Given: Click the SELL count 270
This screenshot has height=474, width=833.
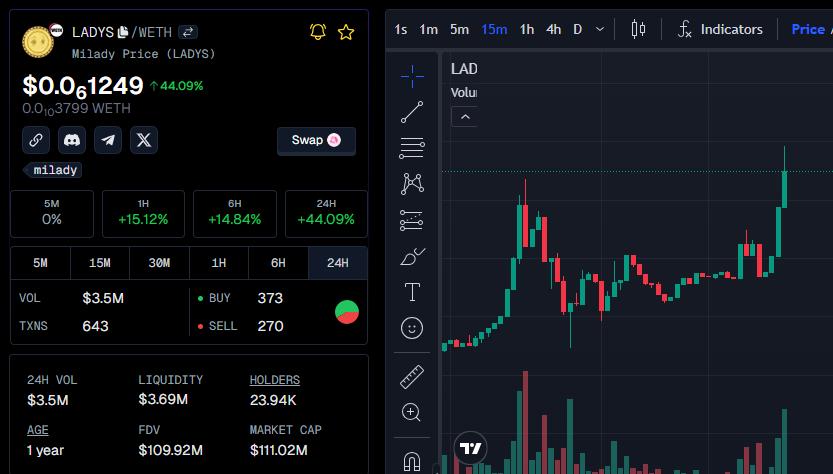Looking at the screenshot, I should 270,326.
